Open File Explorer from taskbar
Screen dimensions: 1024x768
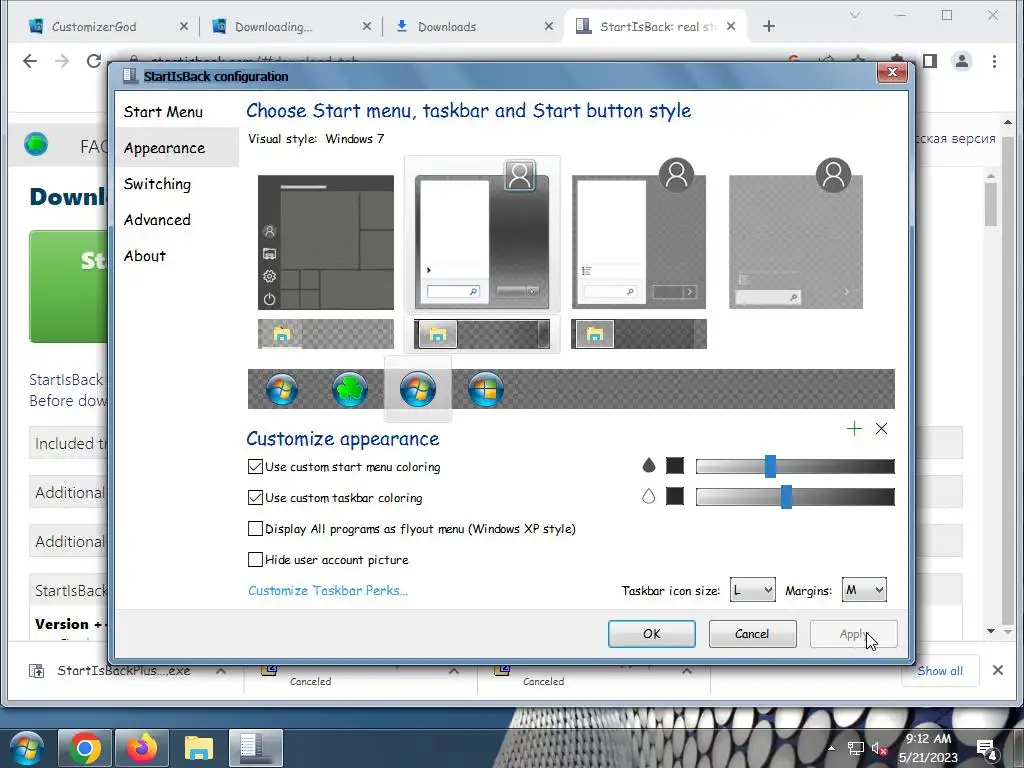coord(199,748)
